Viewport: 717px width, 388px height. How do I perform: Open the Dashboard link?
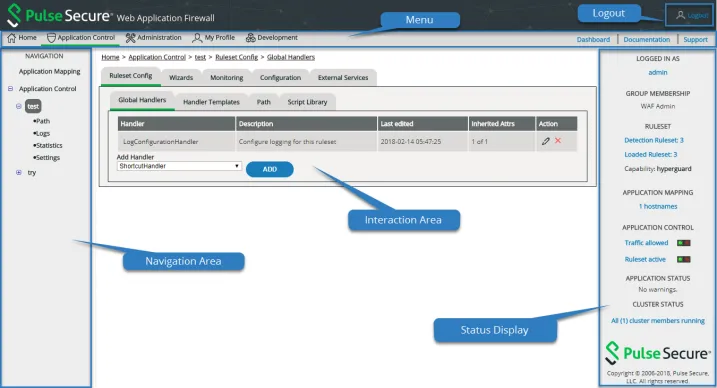pos(593,40)
